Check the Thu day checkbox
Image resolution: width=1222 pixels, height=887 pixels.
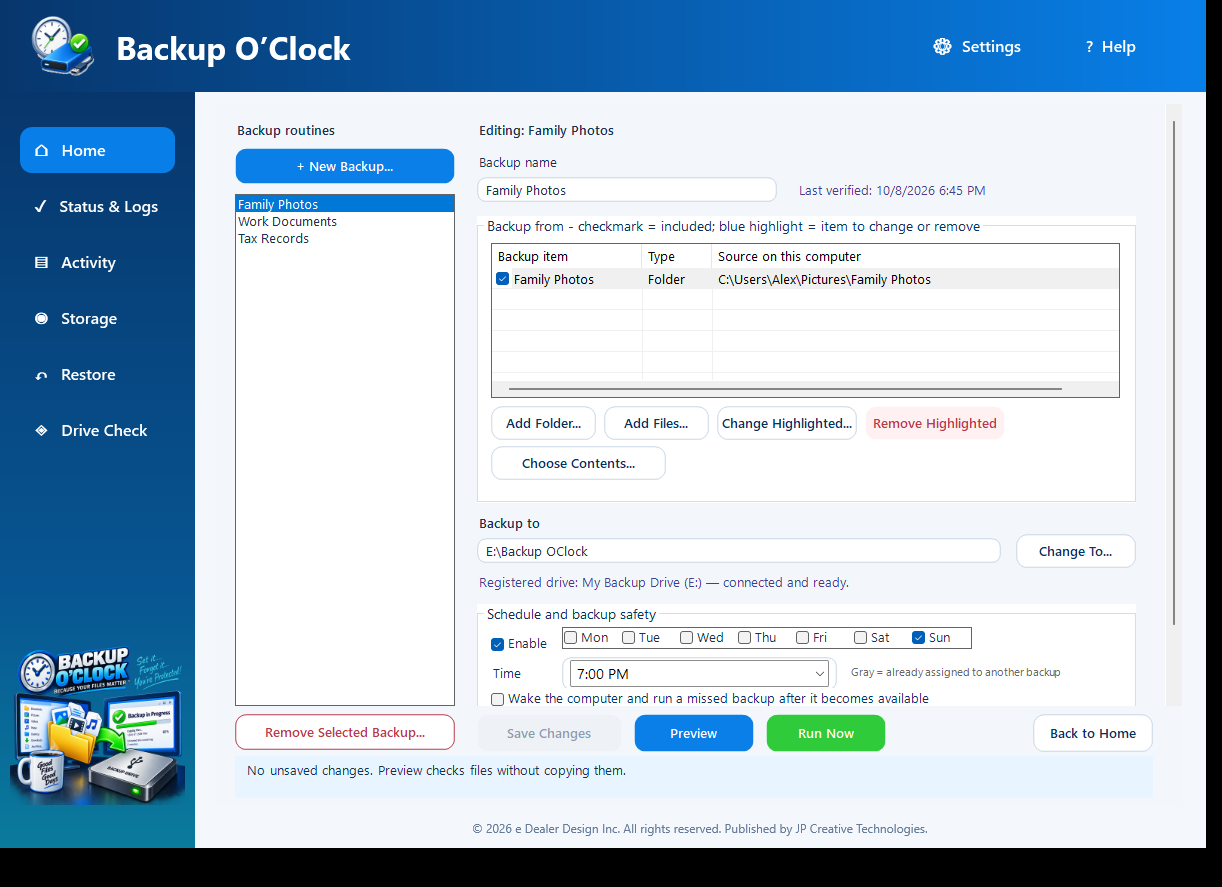pyautogui.click(x=744, y=637)
